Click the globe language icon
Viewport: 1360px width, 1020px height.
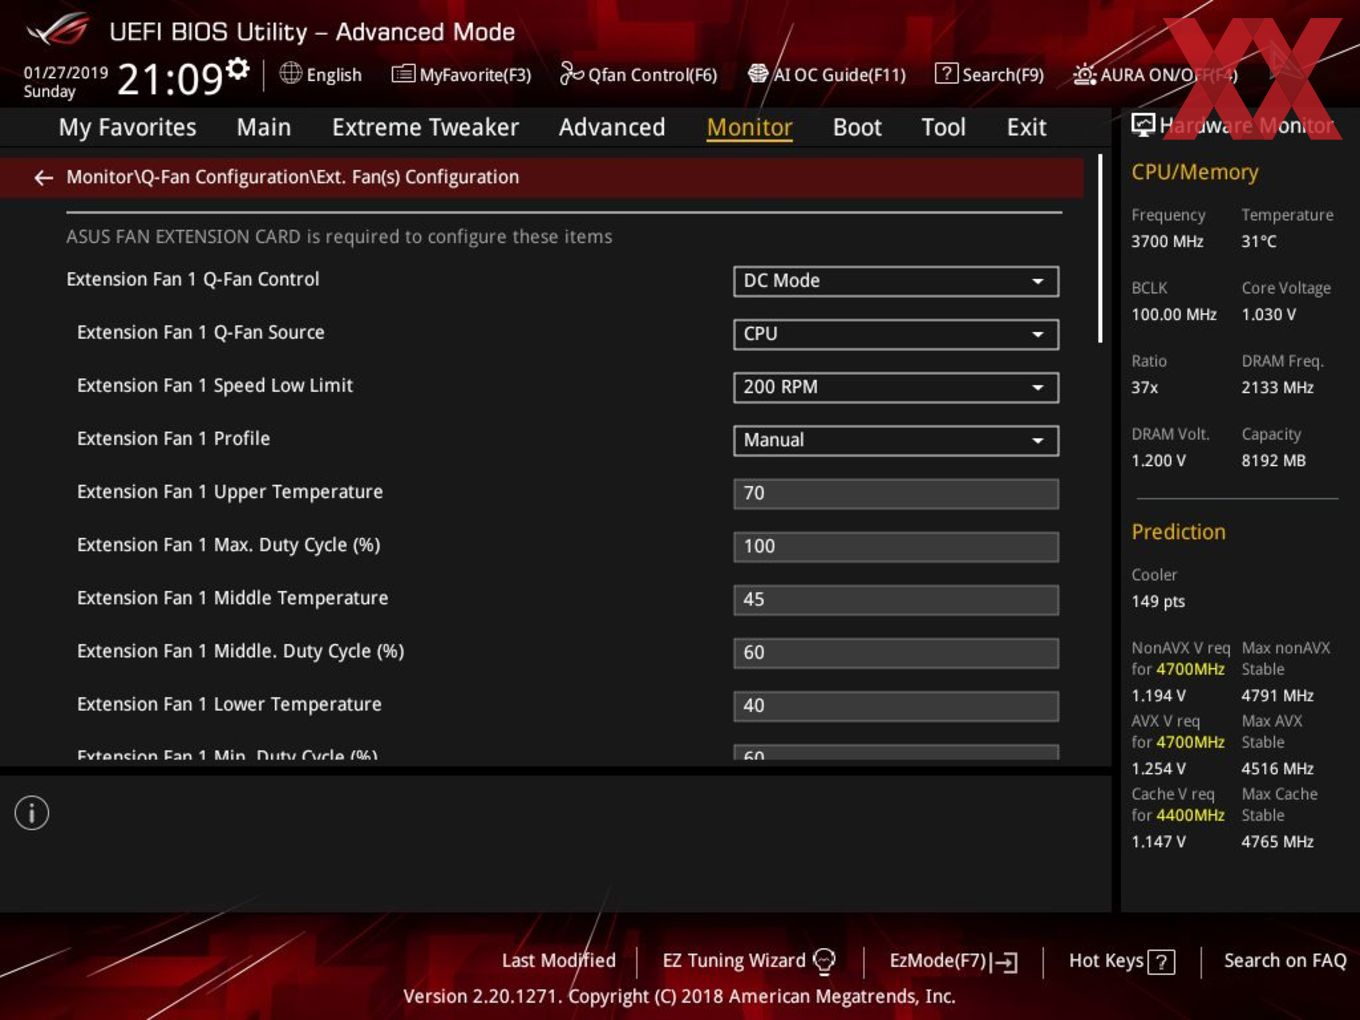coord(290,73)
